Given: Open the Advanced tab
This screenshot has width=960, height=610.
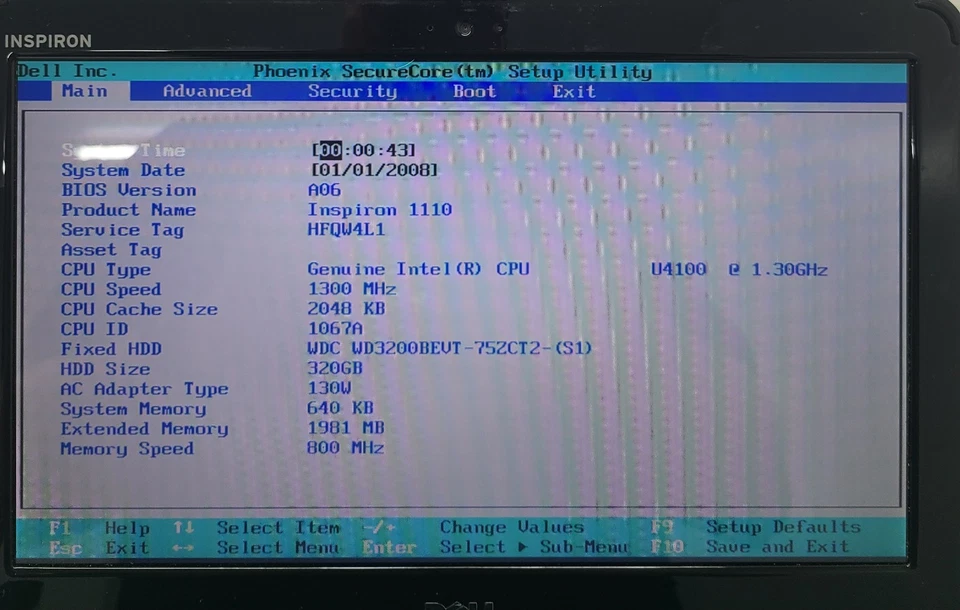Looking at the screenshot, I should [x=207, y=91].
